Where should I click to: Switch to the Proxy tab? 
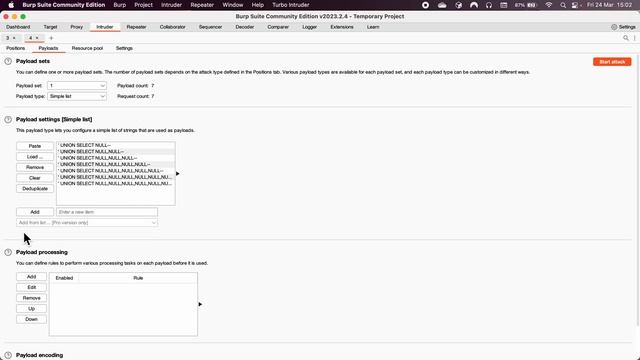point(76,27)
